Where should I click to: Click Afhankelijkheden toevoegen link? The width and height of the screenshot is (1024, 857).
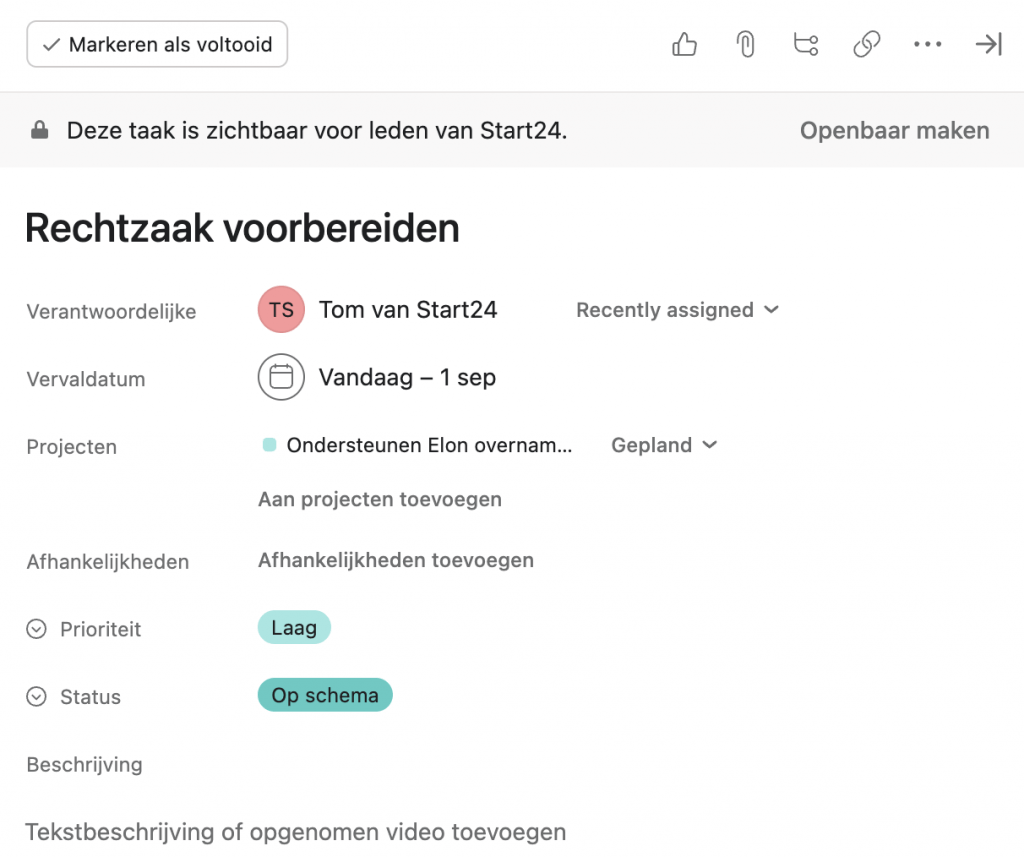396,560
